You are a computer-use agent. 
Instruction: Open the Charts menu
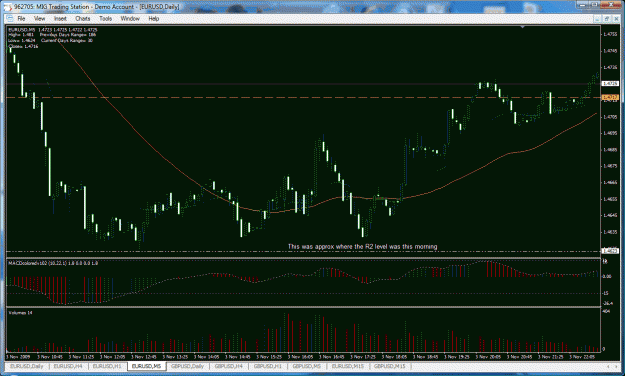[x=83, y=18]
